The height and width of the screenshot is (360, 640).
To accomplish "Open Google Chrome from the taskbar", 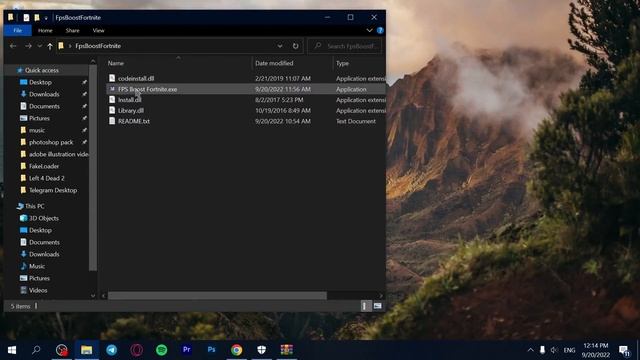I will (x=236, y=350).
